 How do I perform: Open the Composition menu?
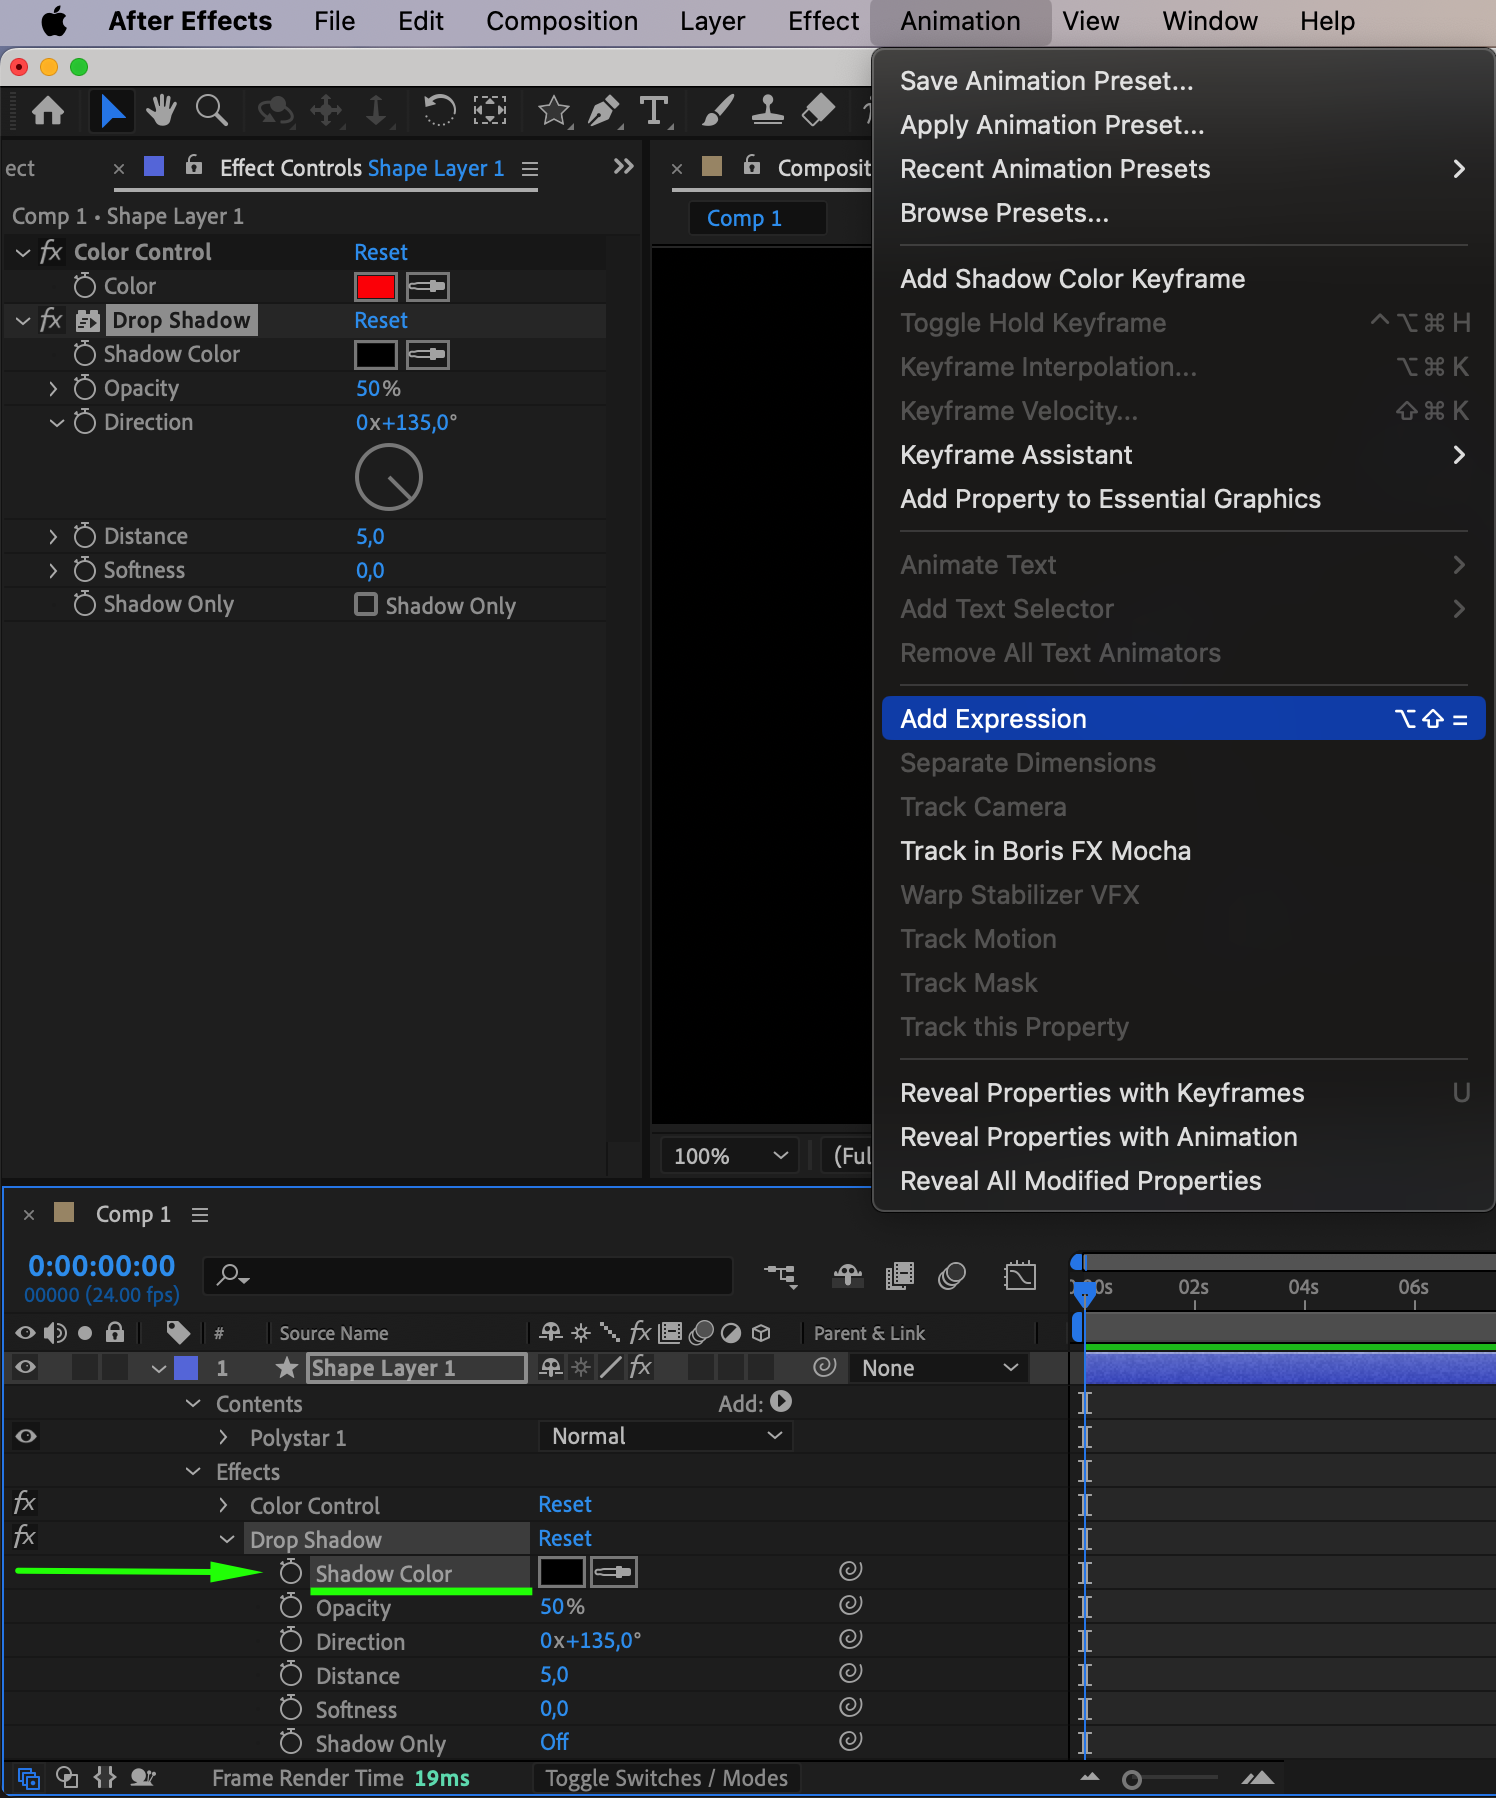tap(561, 21)
